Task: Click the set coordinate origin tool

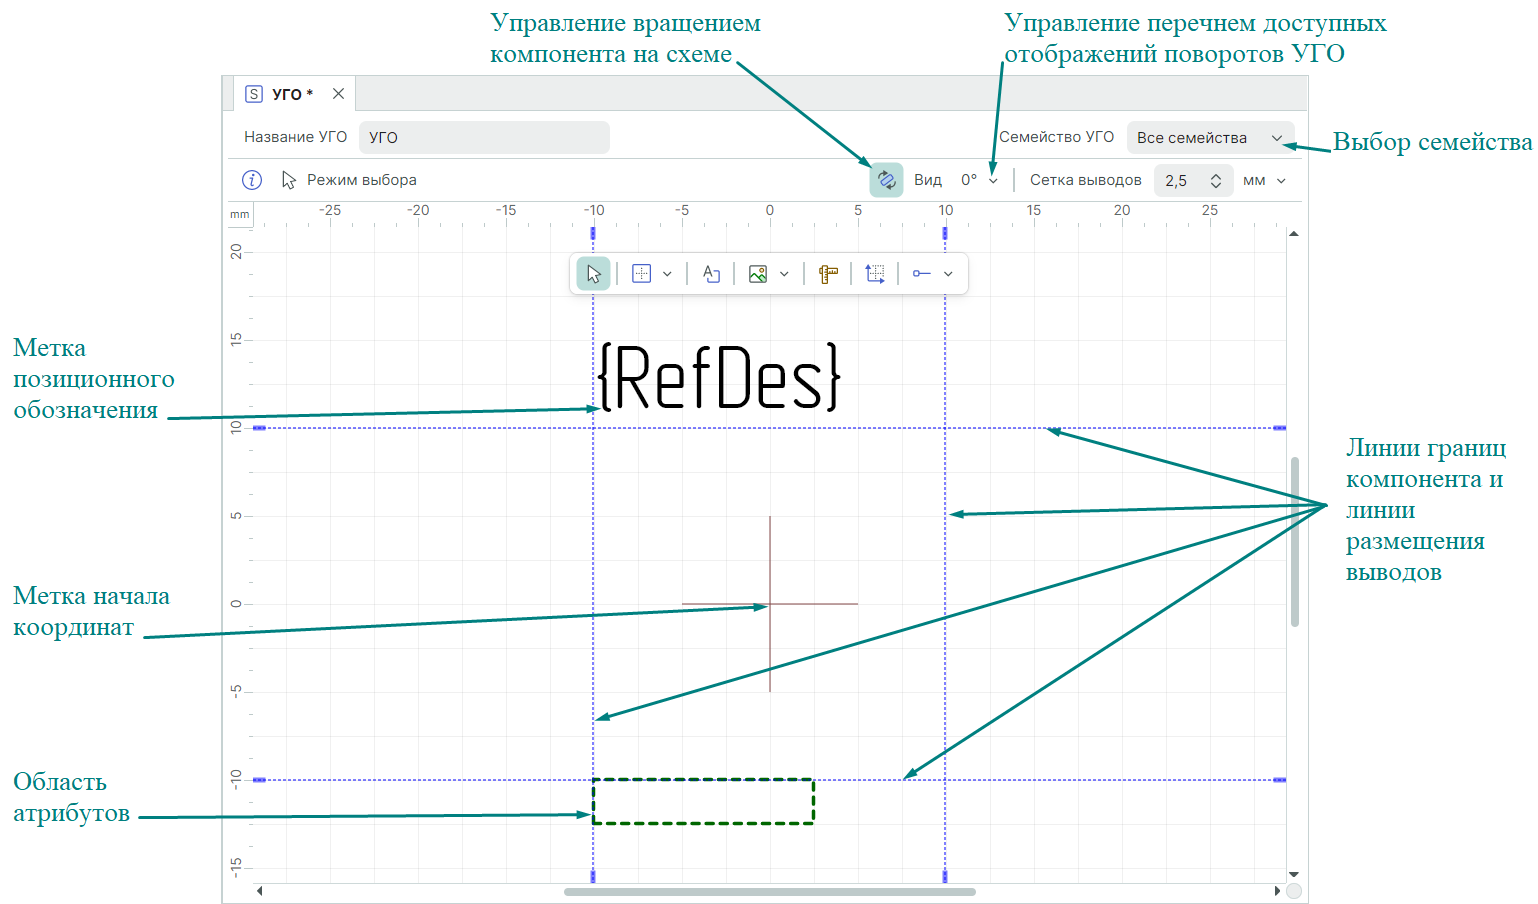Action: point(875,274)
